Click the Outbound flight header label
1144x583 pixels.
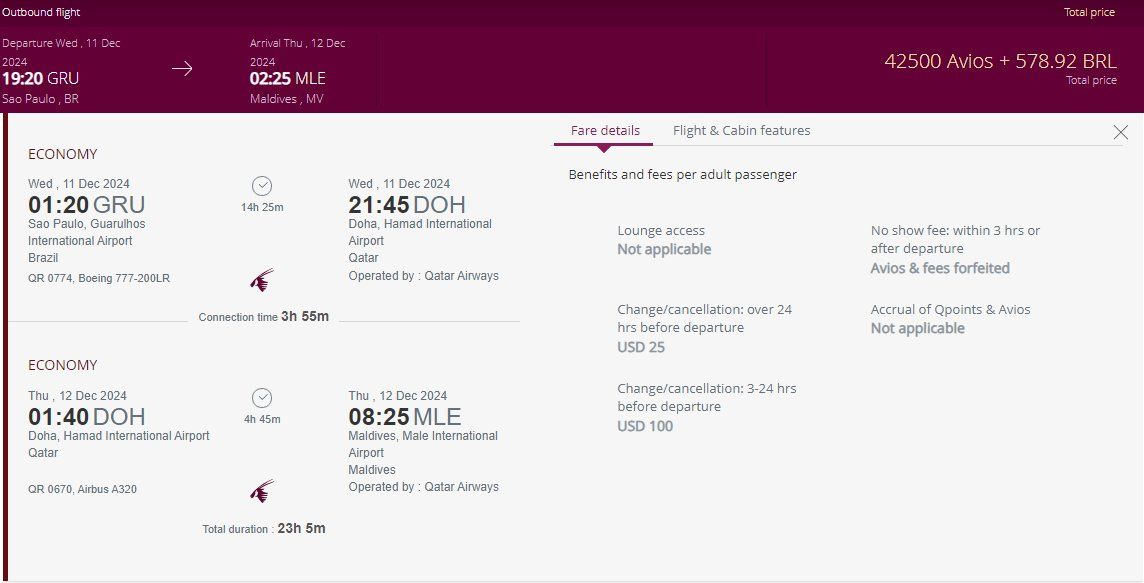(41, 12)
